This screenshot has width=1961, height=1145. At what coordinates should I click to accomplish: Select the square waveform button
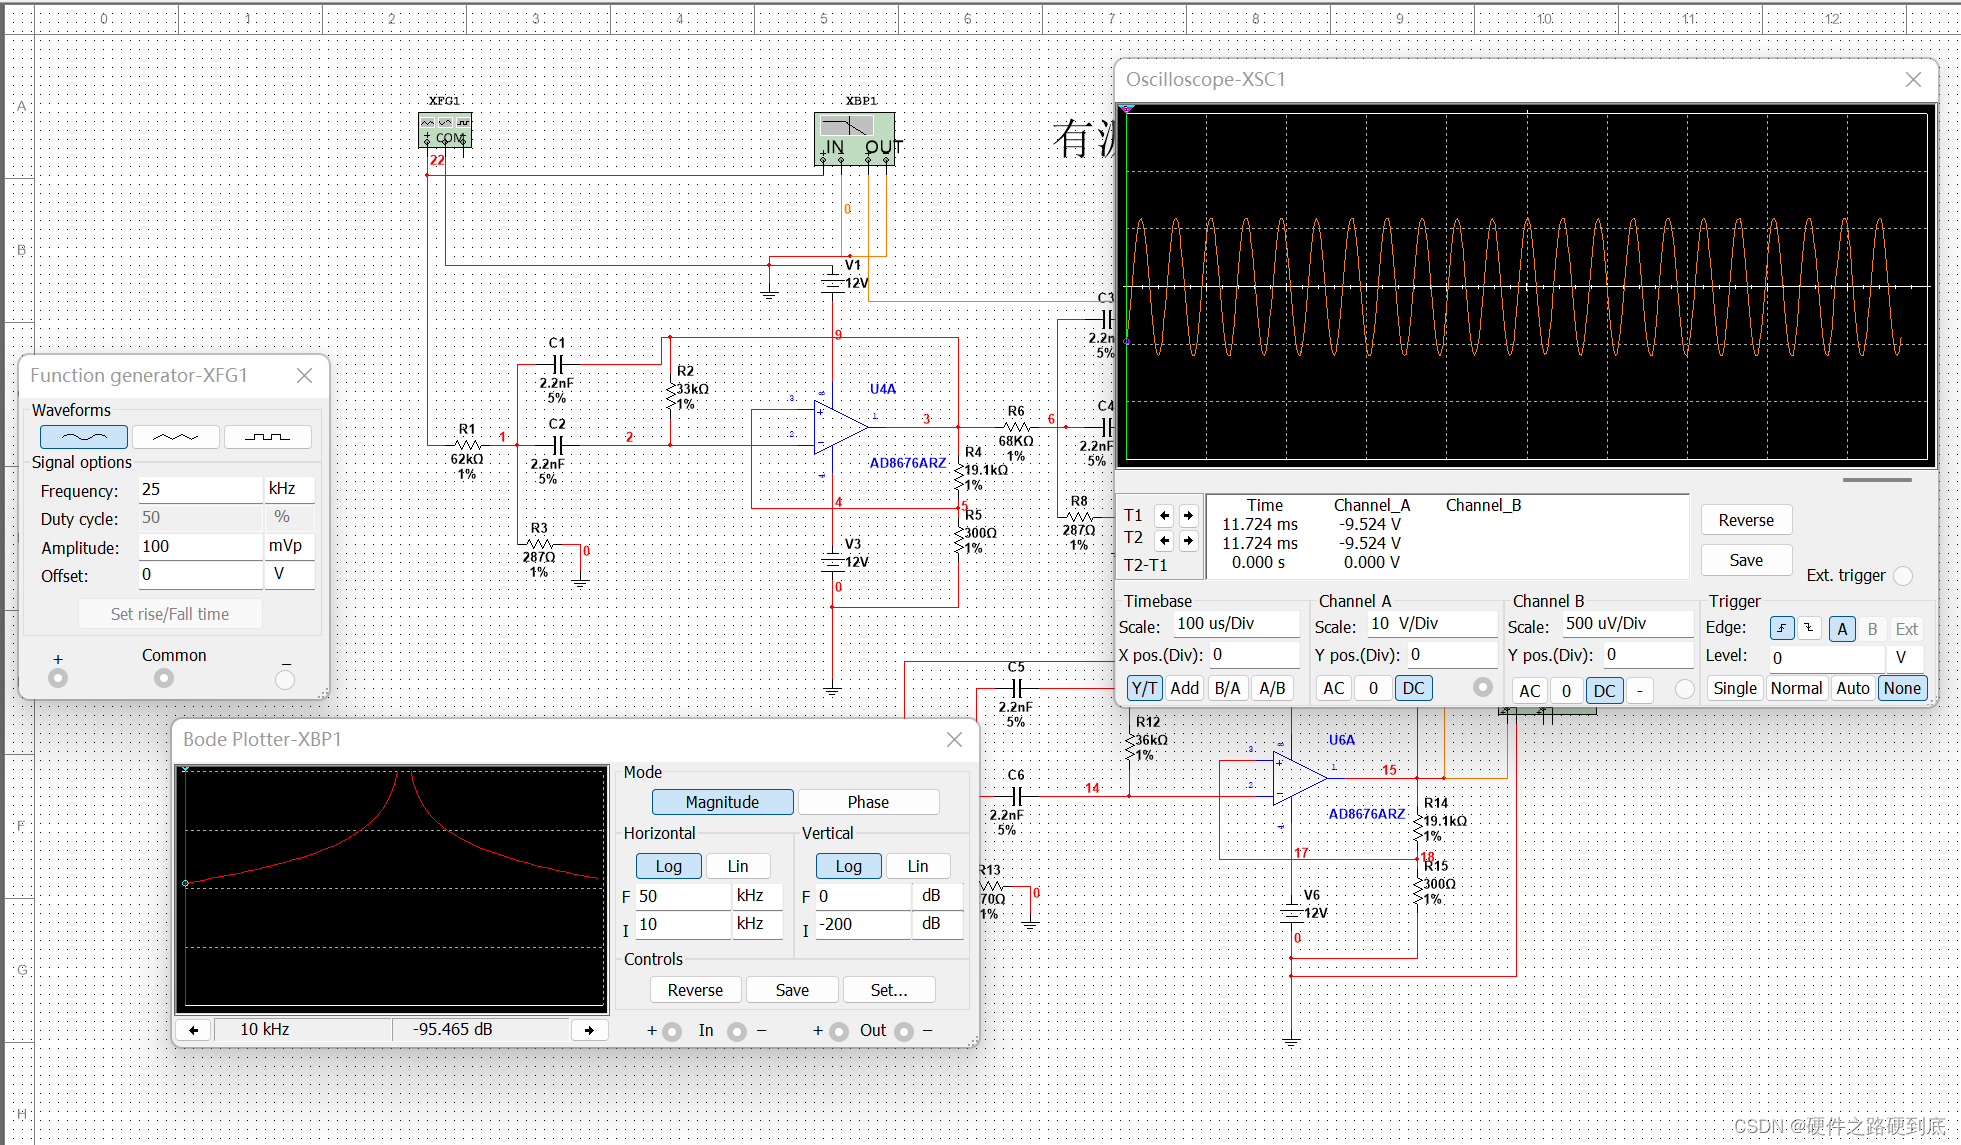pyautogui.click(x=267, y=437)
